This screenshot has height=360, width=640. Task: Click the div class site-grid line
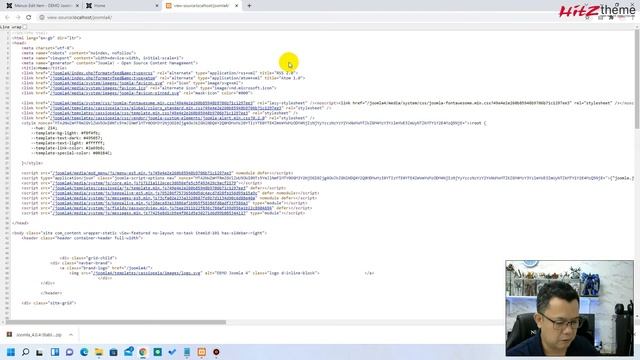pyautogui.click(x=49, y=303)
